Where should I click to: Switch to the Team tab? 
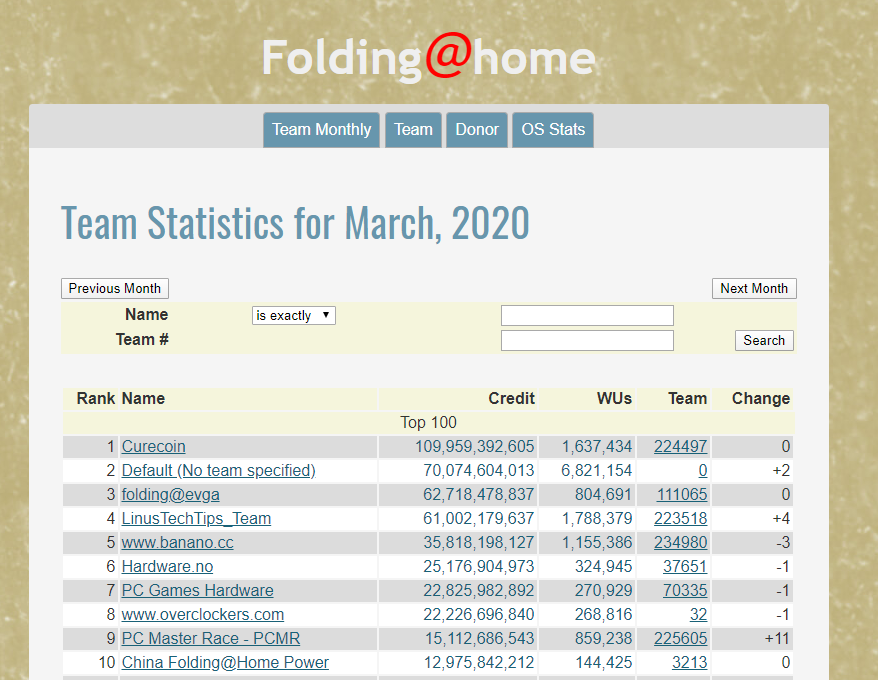pos(413,130)
